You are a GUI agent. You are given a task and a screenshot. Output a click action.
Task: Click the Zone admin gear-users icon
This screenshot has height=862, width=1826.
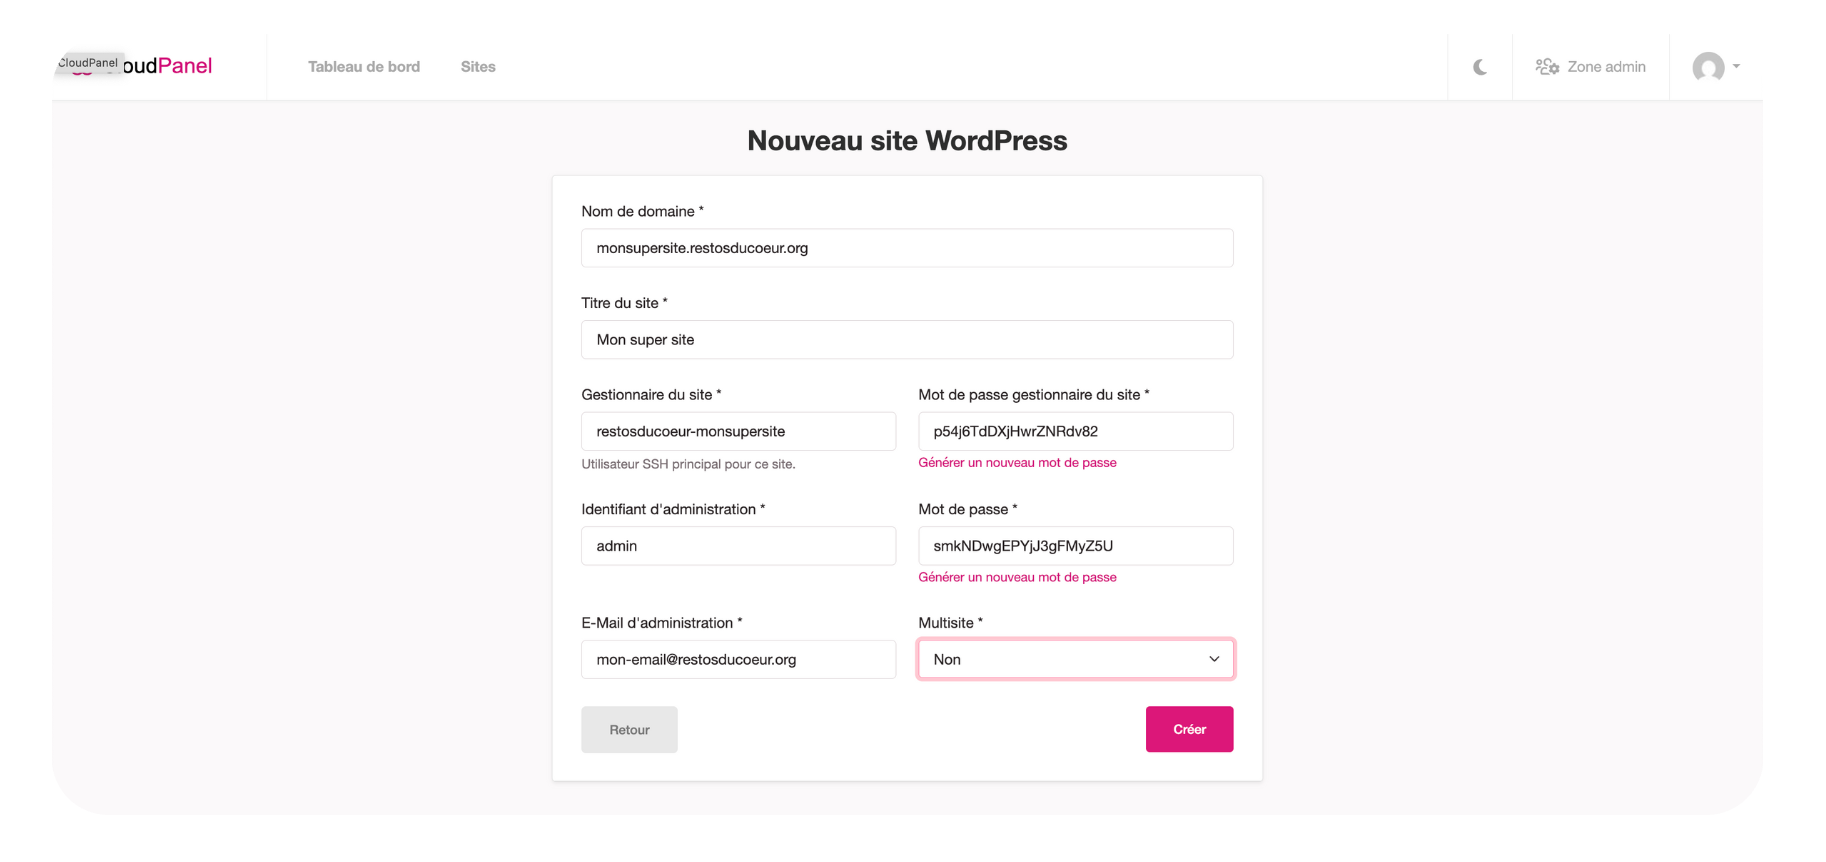click(1547, 67)
